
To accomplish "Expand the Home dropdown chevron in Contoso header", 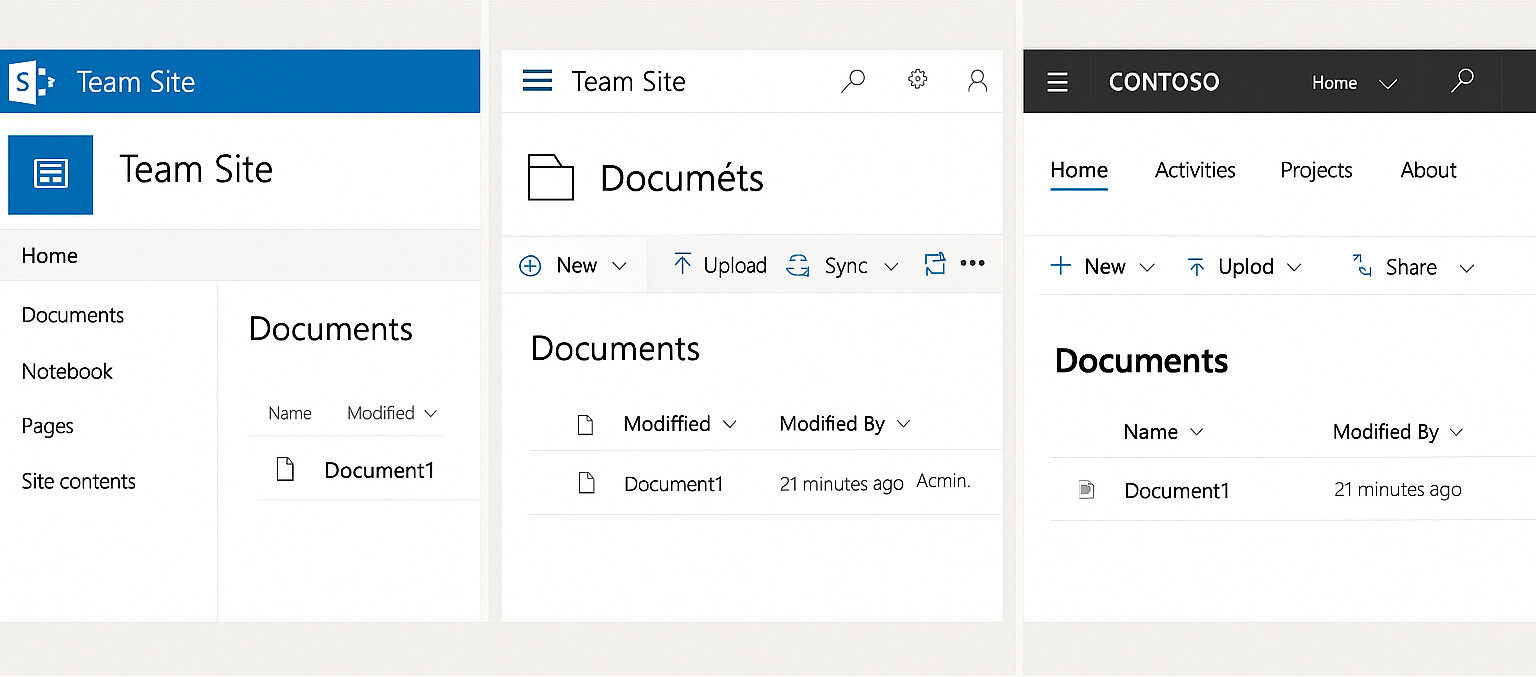I will 1388,83.
